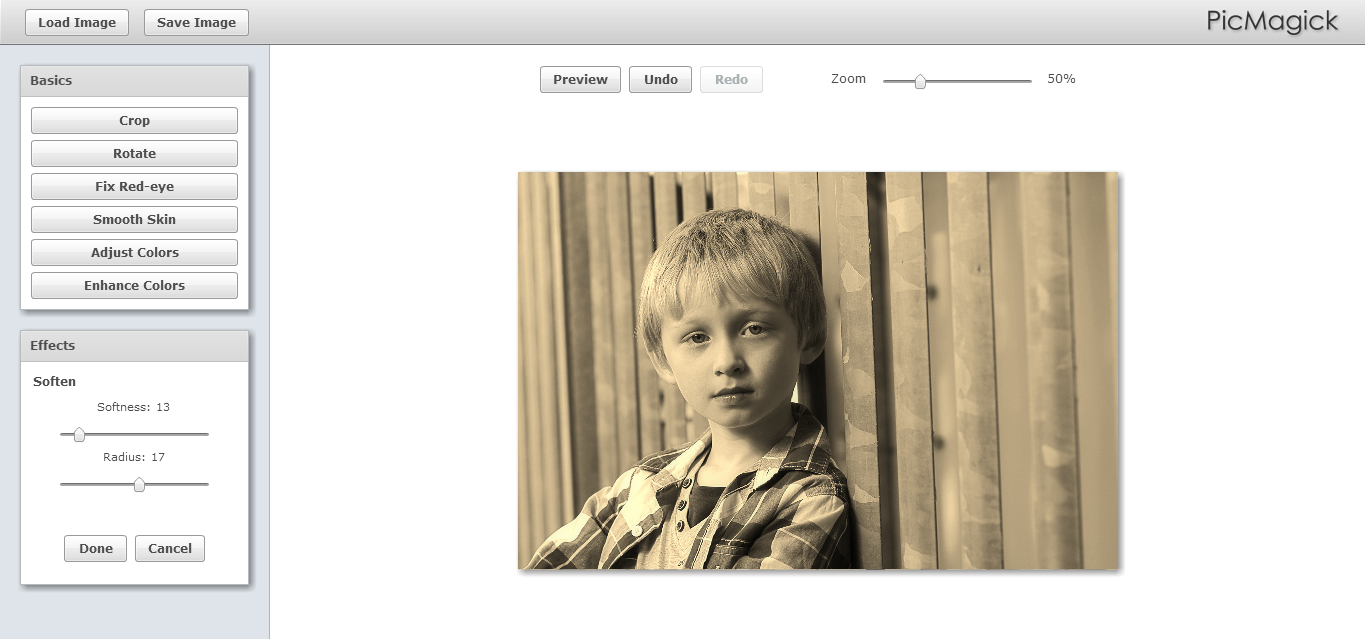Save the image with Save Image

[196, 22]
